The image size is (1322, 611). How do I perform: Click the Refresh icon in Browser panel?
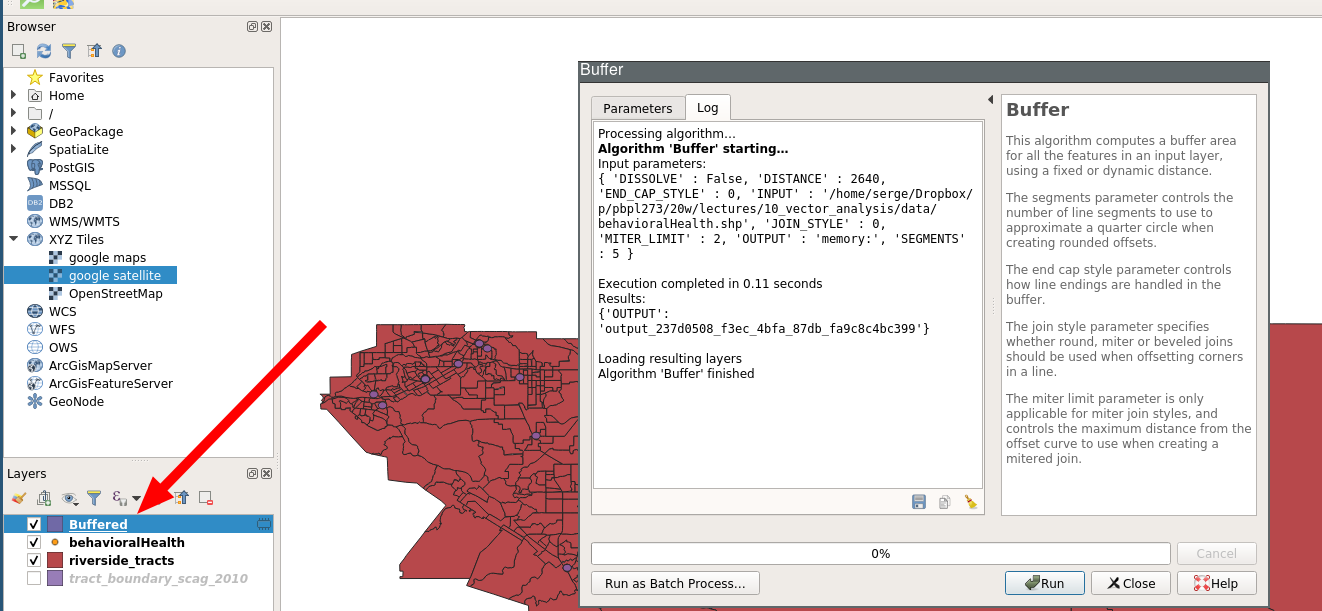pos(44,51)
